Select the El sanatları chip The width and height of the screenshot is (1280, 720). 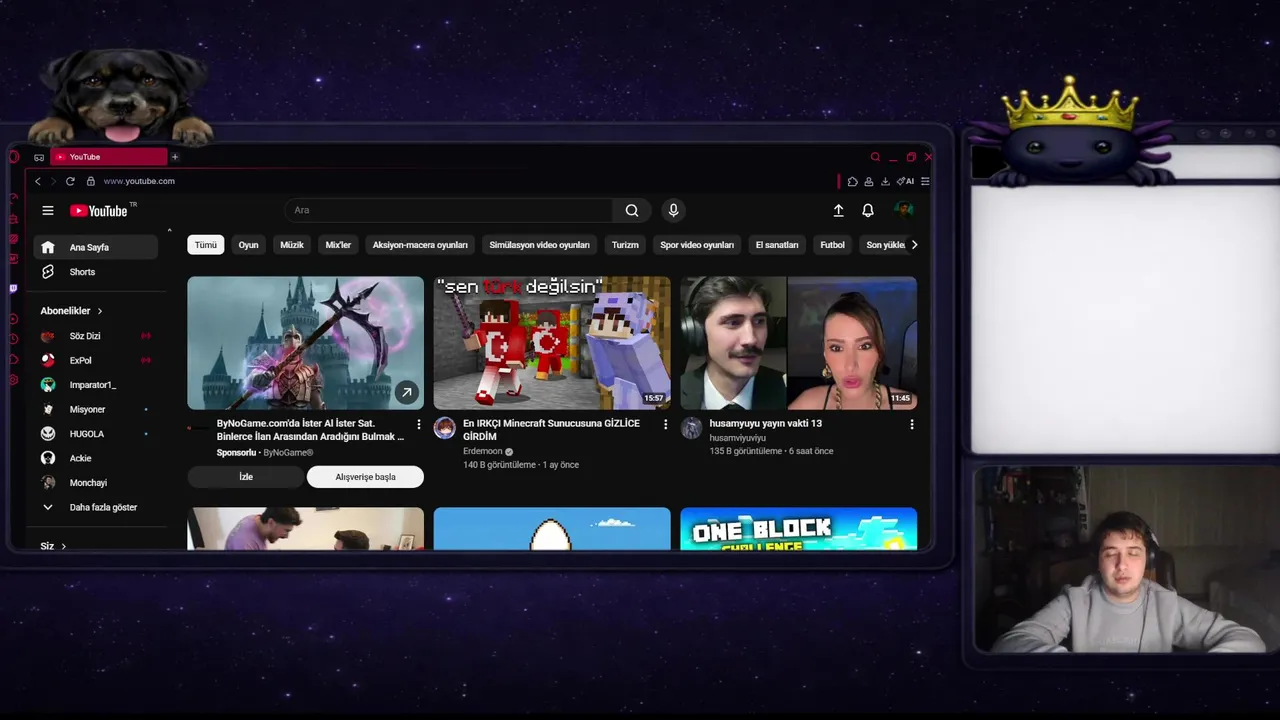[x=777, y=245]
